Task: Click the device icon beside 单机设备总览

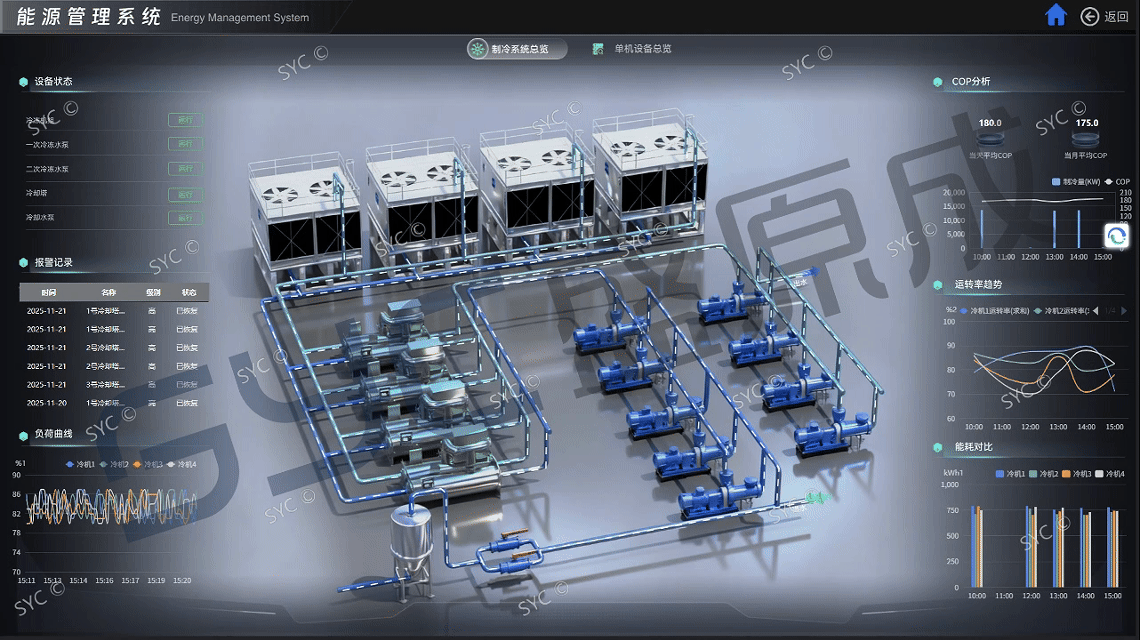Action: tap(598, 49)
